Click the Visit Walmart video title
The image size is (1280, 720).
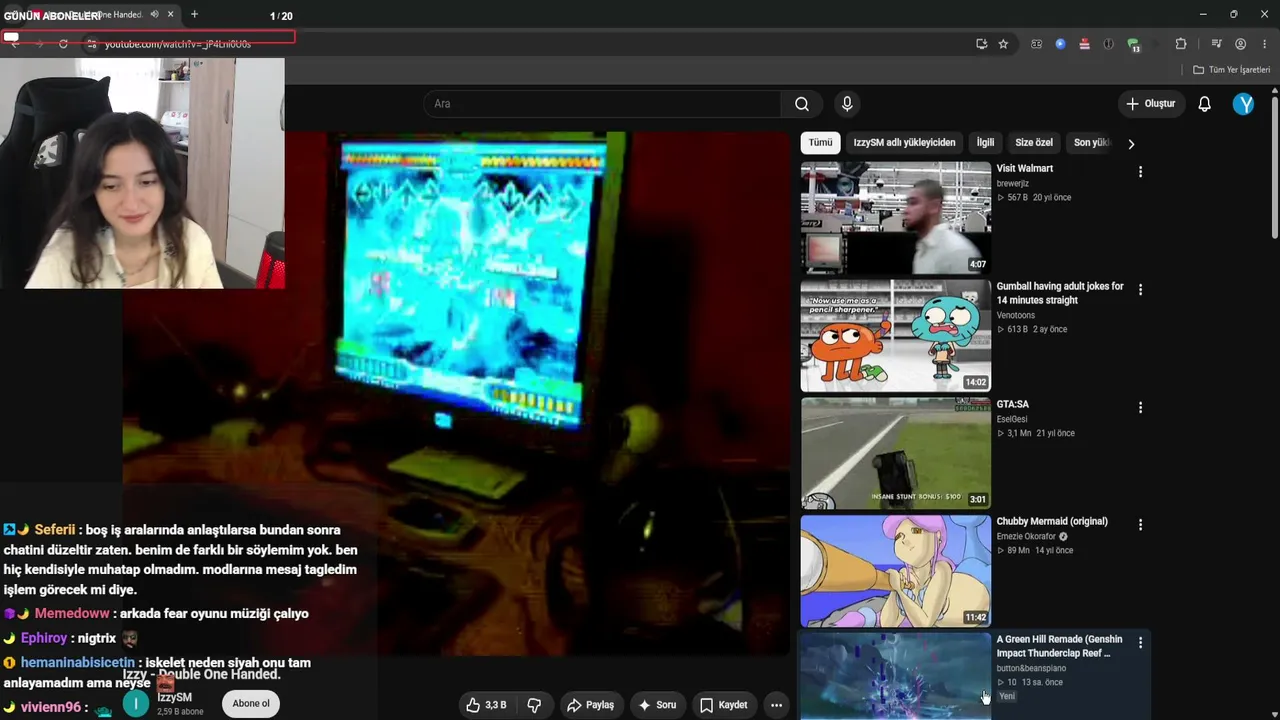pos(1025,169)
